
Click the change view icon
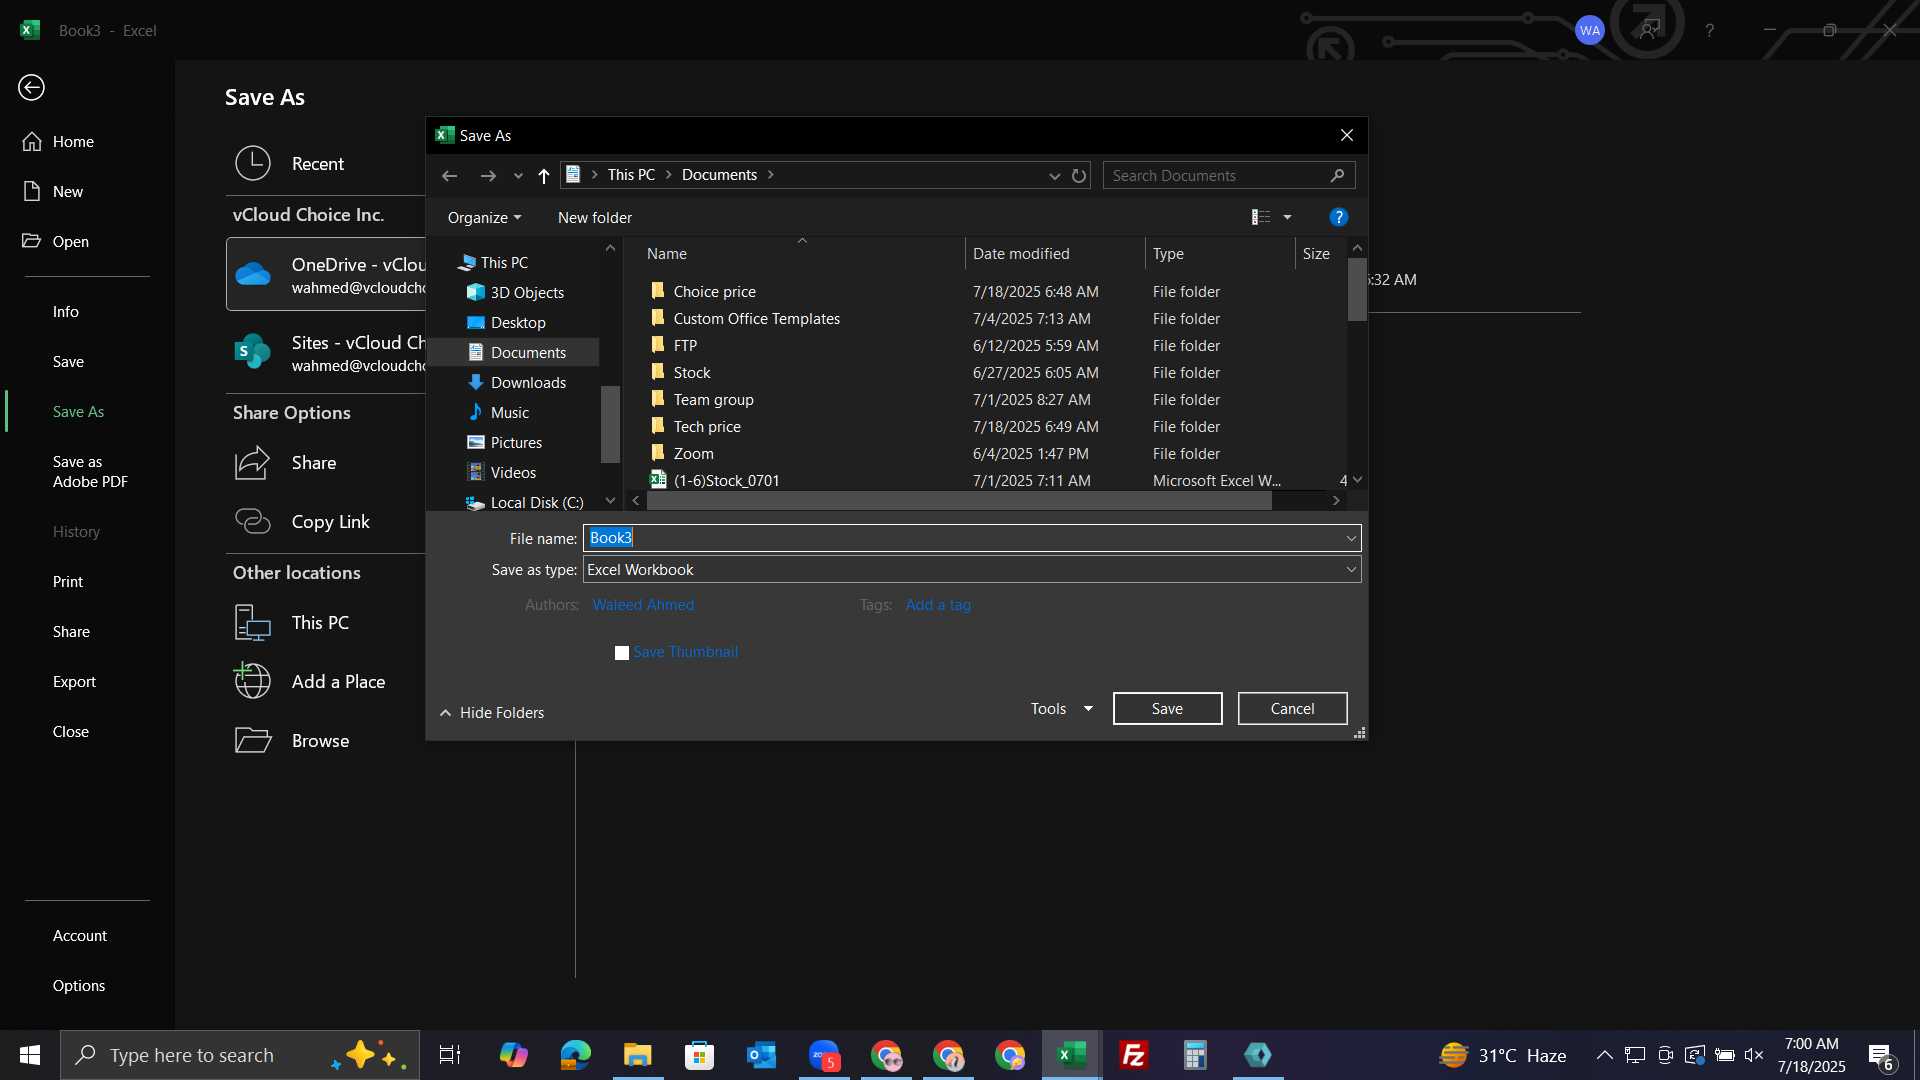tap(1261, 217)
